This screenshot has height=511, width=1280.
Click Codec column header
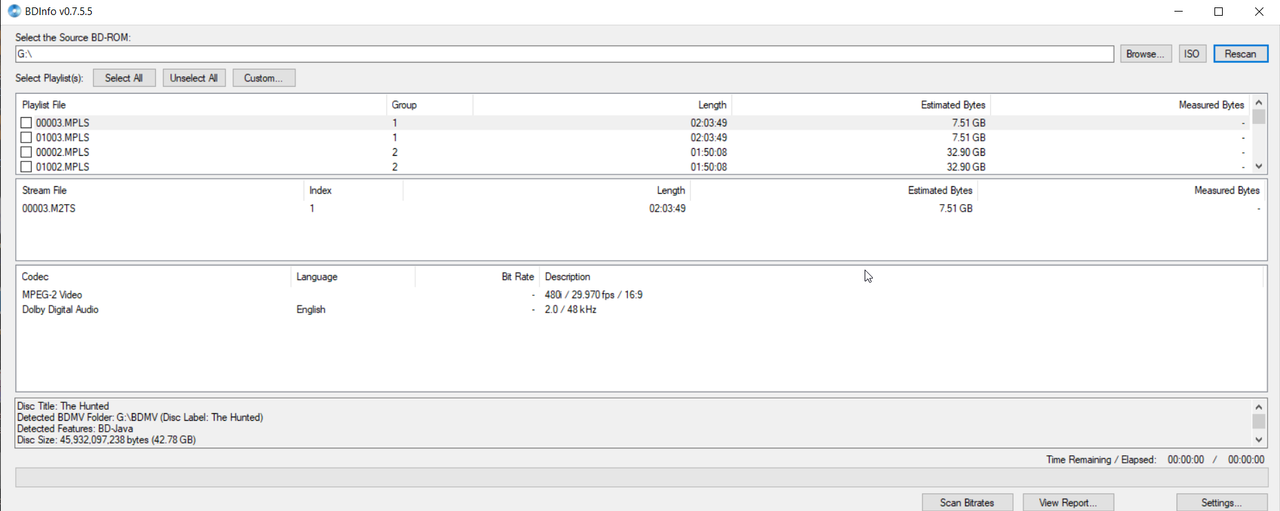click(154, 276)
